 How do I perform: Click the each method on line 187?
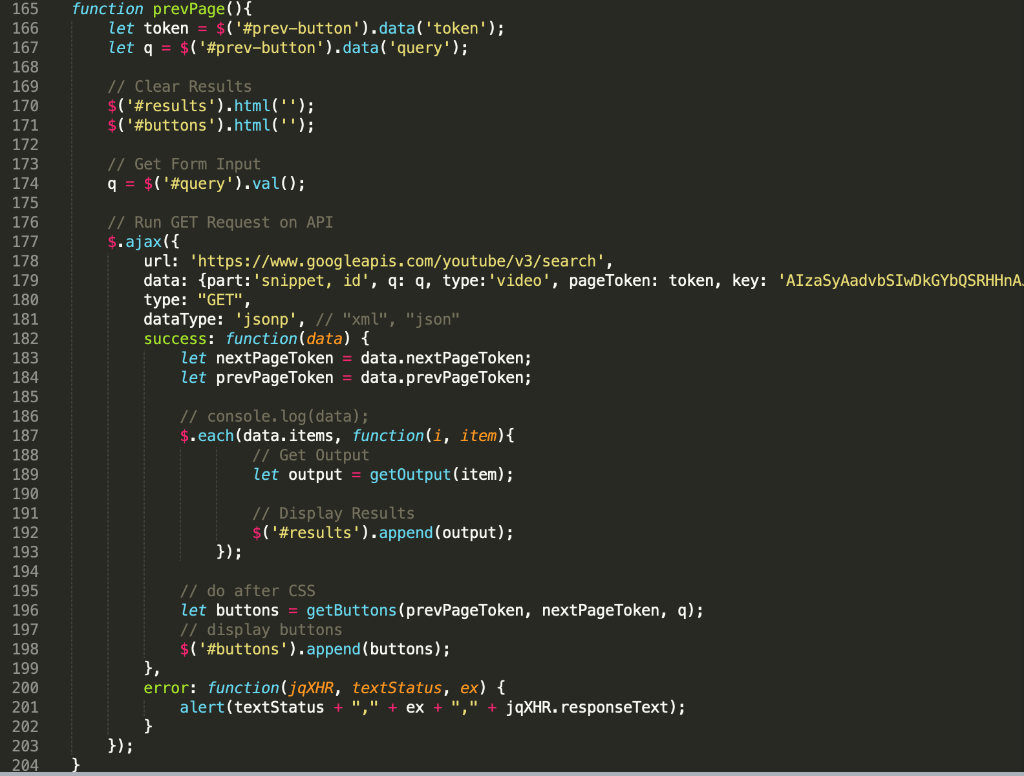(216, 436)
